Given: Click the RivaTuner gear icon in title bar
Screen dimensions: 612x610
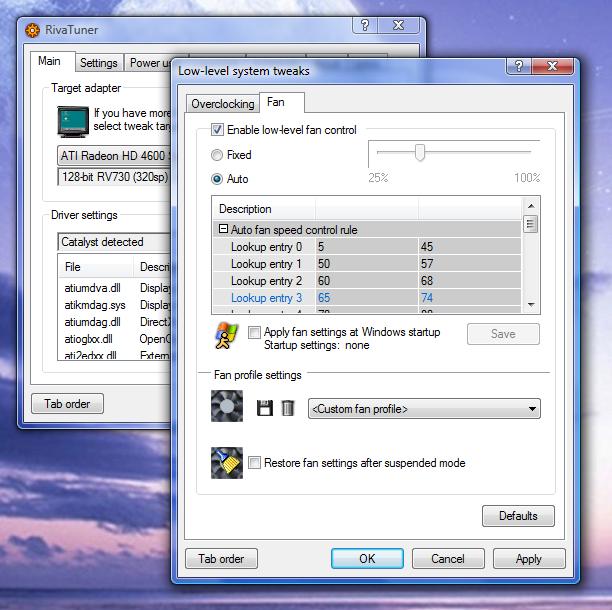Looking at the screenshot, I should pyautogui.click(x=34, y=29).
